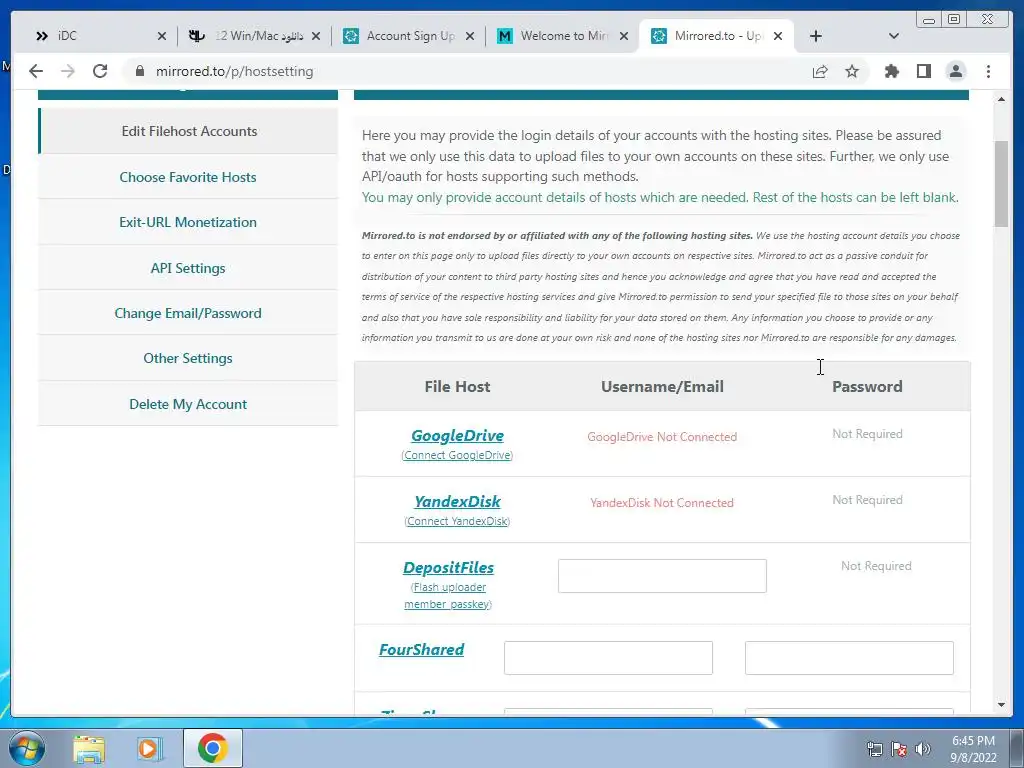Open API Settings page
Viewport: 1024px width, 768px height.
[188, 268]
